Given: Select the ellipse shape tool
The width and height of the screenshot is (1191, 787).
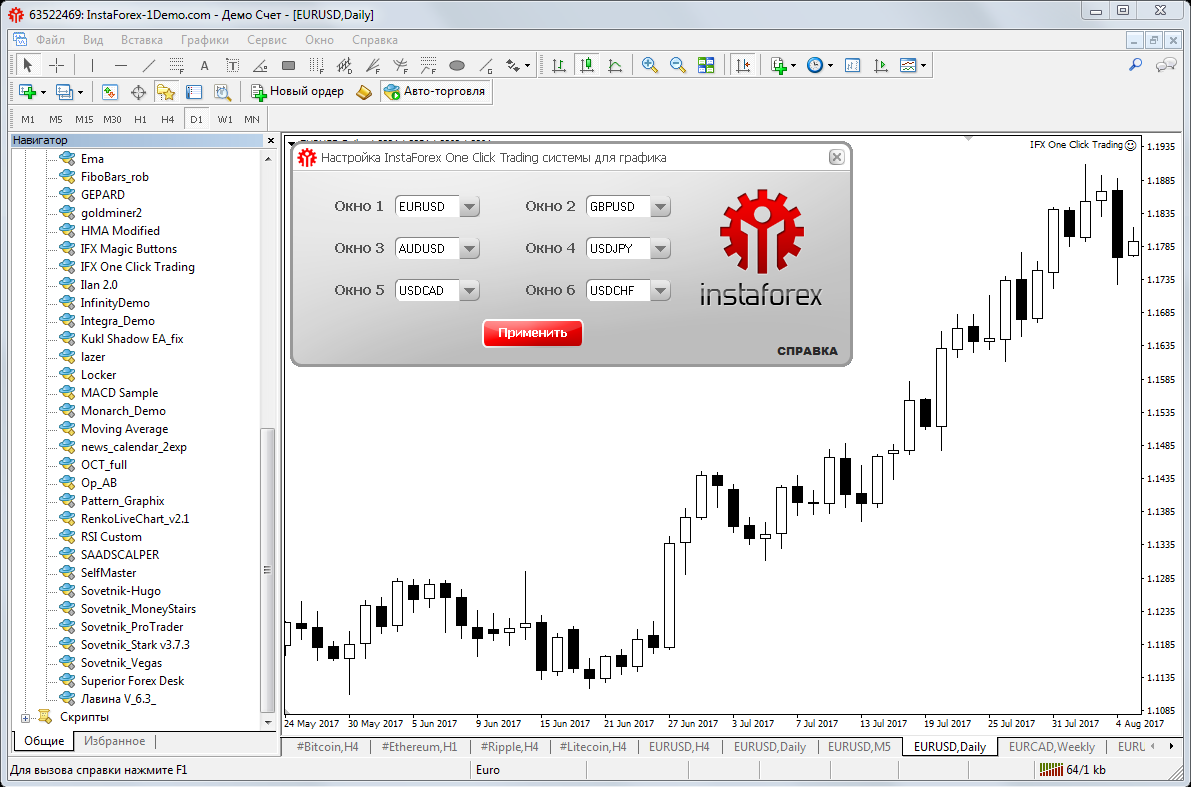Looking at the screenshot, I should 456,65.
